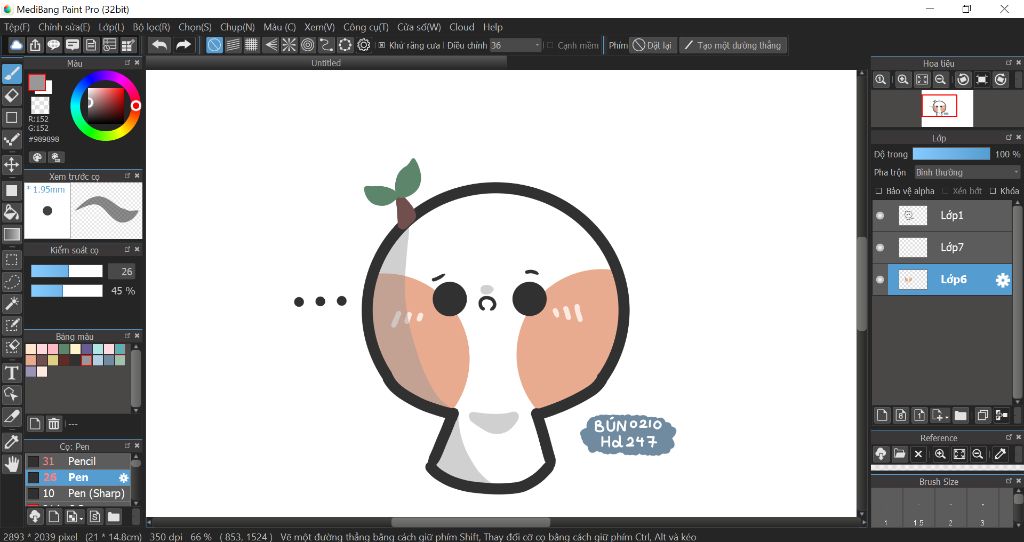Open the Chỉnh sửa(E) menu

[x=64, y=27]
